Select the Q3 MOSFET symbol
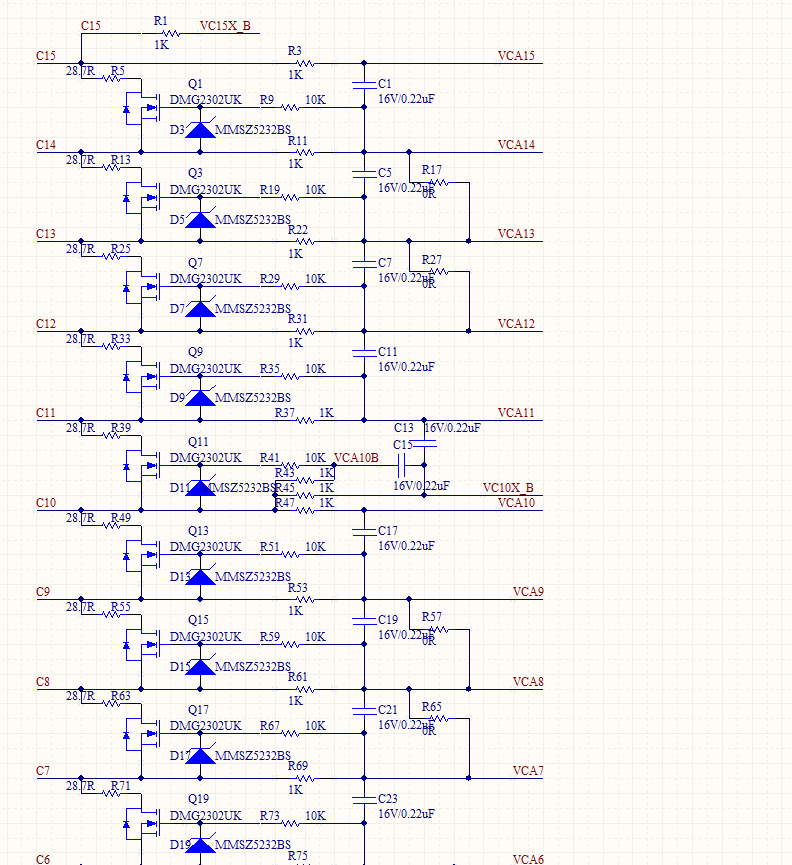Image resolution: width=792 pixels, height=865 pixels. 142,197
